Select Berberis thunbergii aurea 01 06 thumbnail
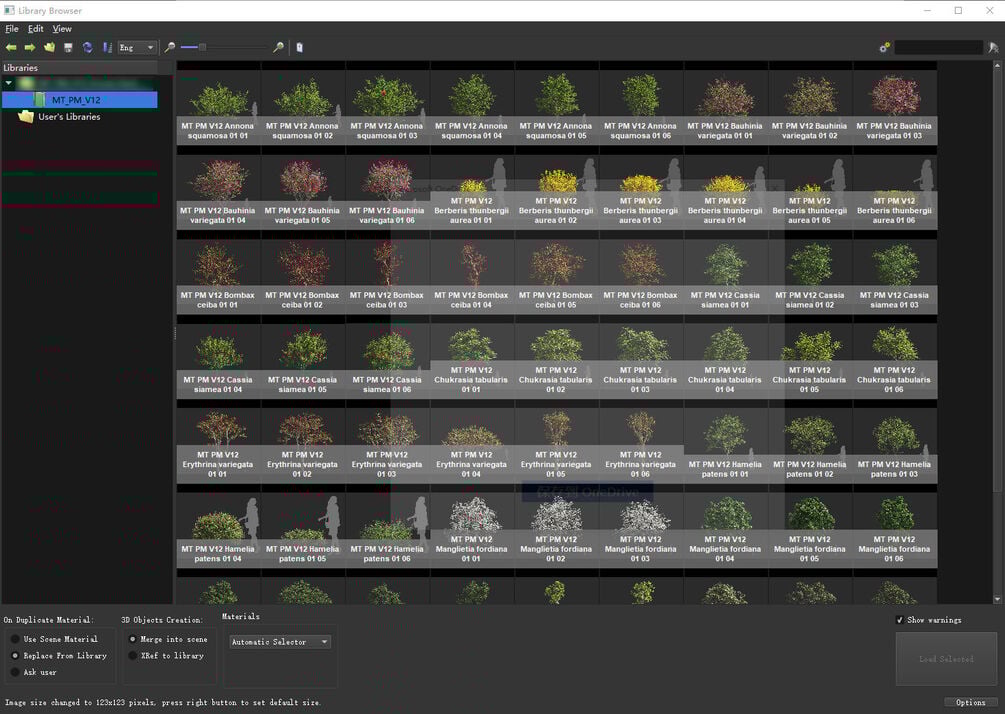Screen dimensions: 1005x714 point(895,192)
